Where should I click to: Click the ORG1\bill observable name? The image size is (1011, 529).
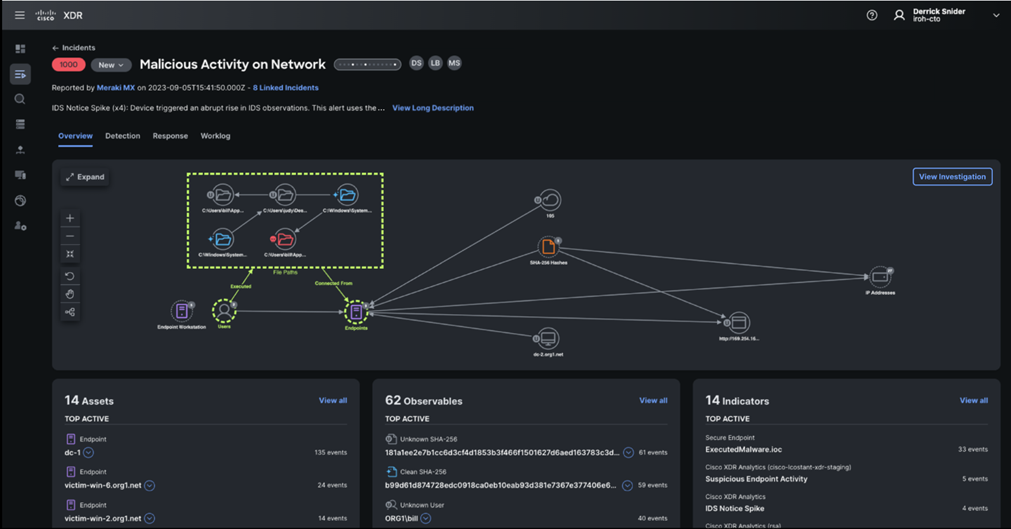(401, 519)
